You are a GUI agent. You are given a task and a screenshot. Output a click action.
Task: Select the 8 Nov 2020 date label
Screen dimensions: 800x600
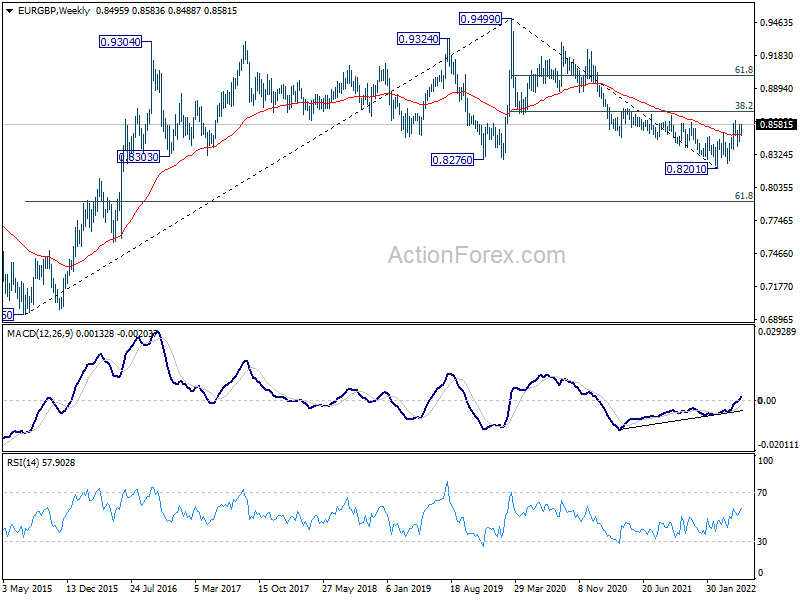[x=602, y=589]
